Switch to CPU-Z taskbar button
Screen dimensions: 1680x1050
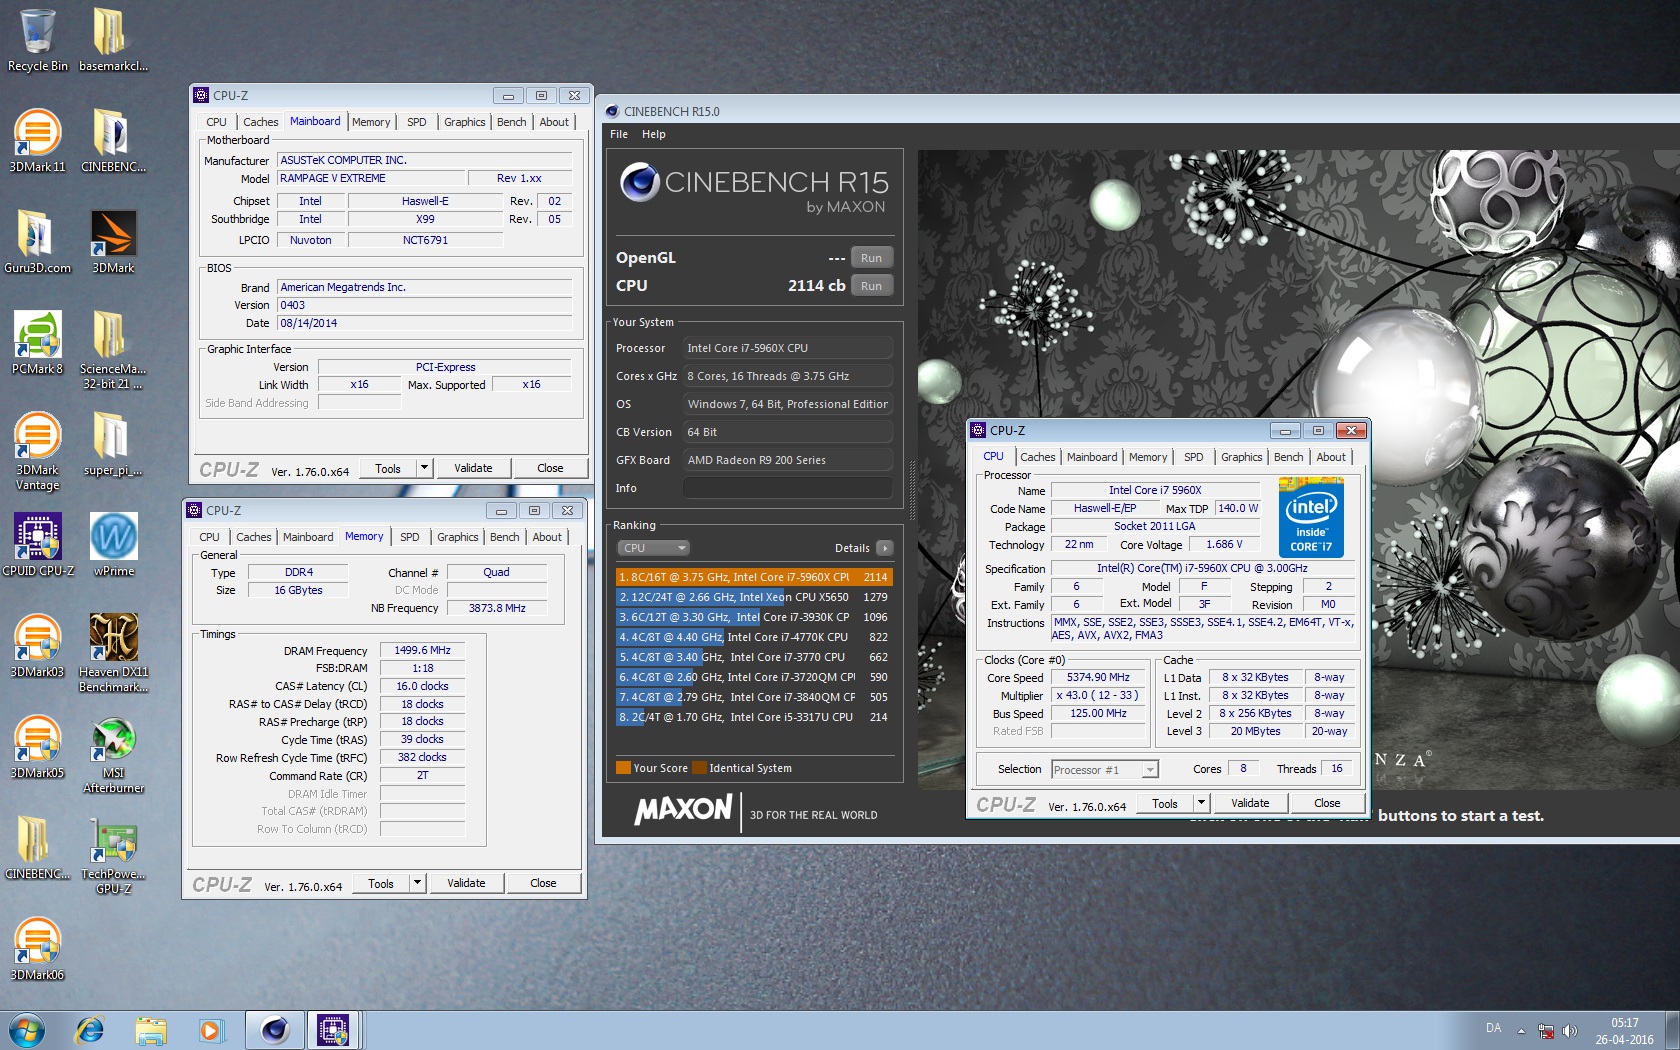point(333,1030)
